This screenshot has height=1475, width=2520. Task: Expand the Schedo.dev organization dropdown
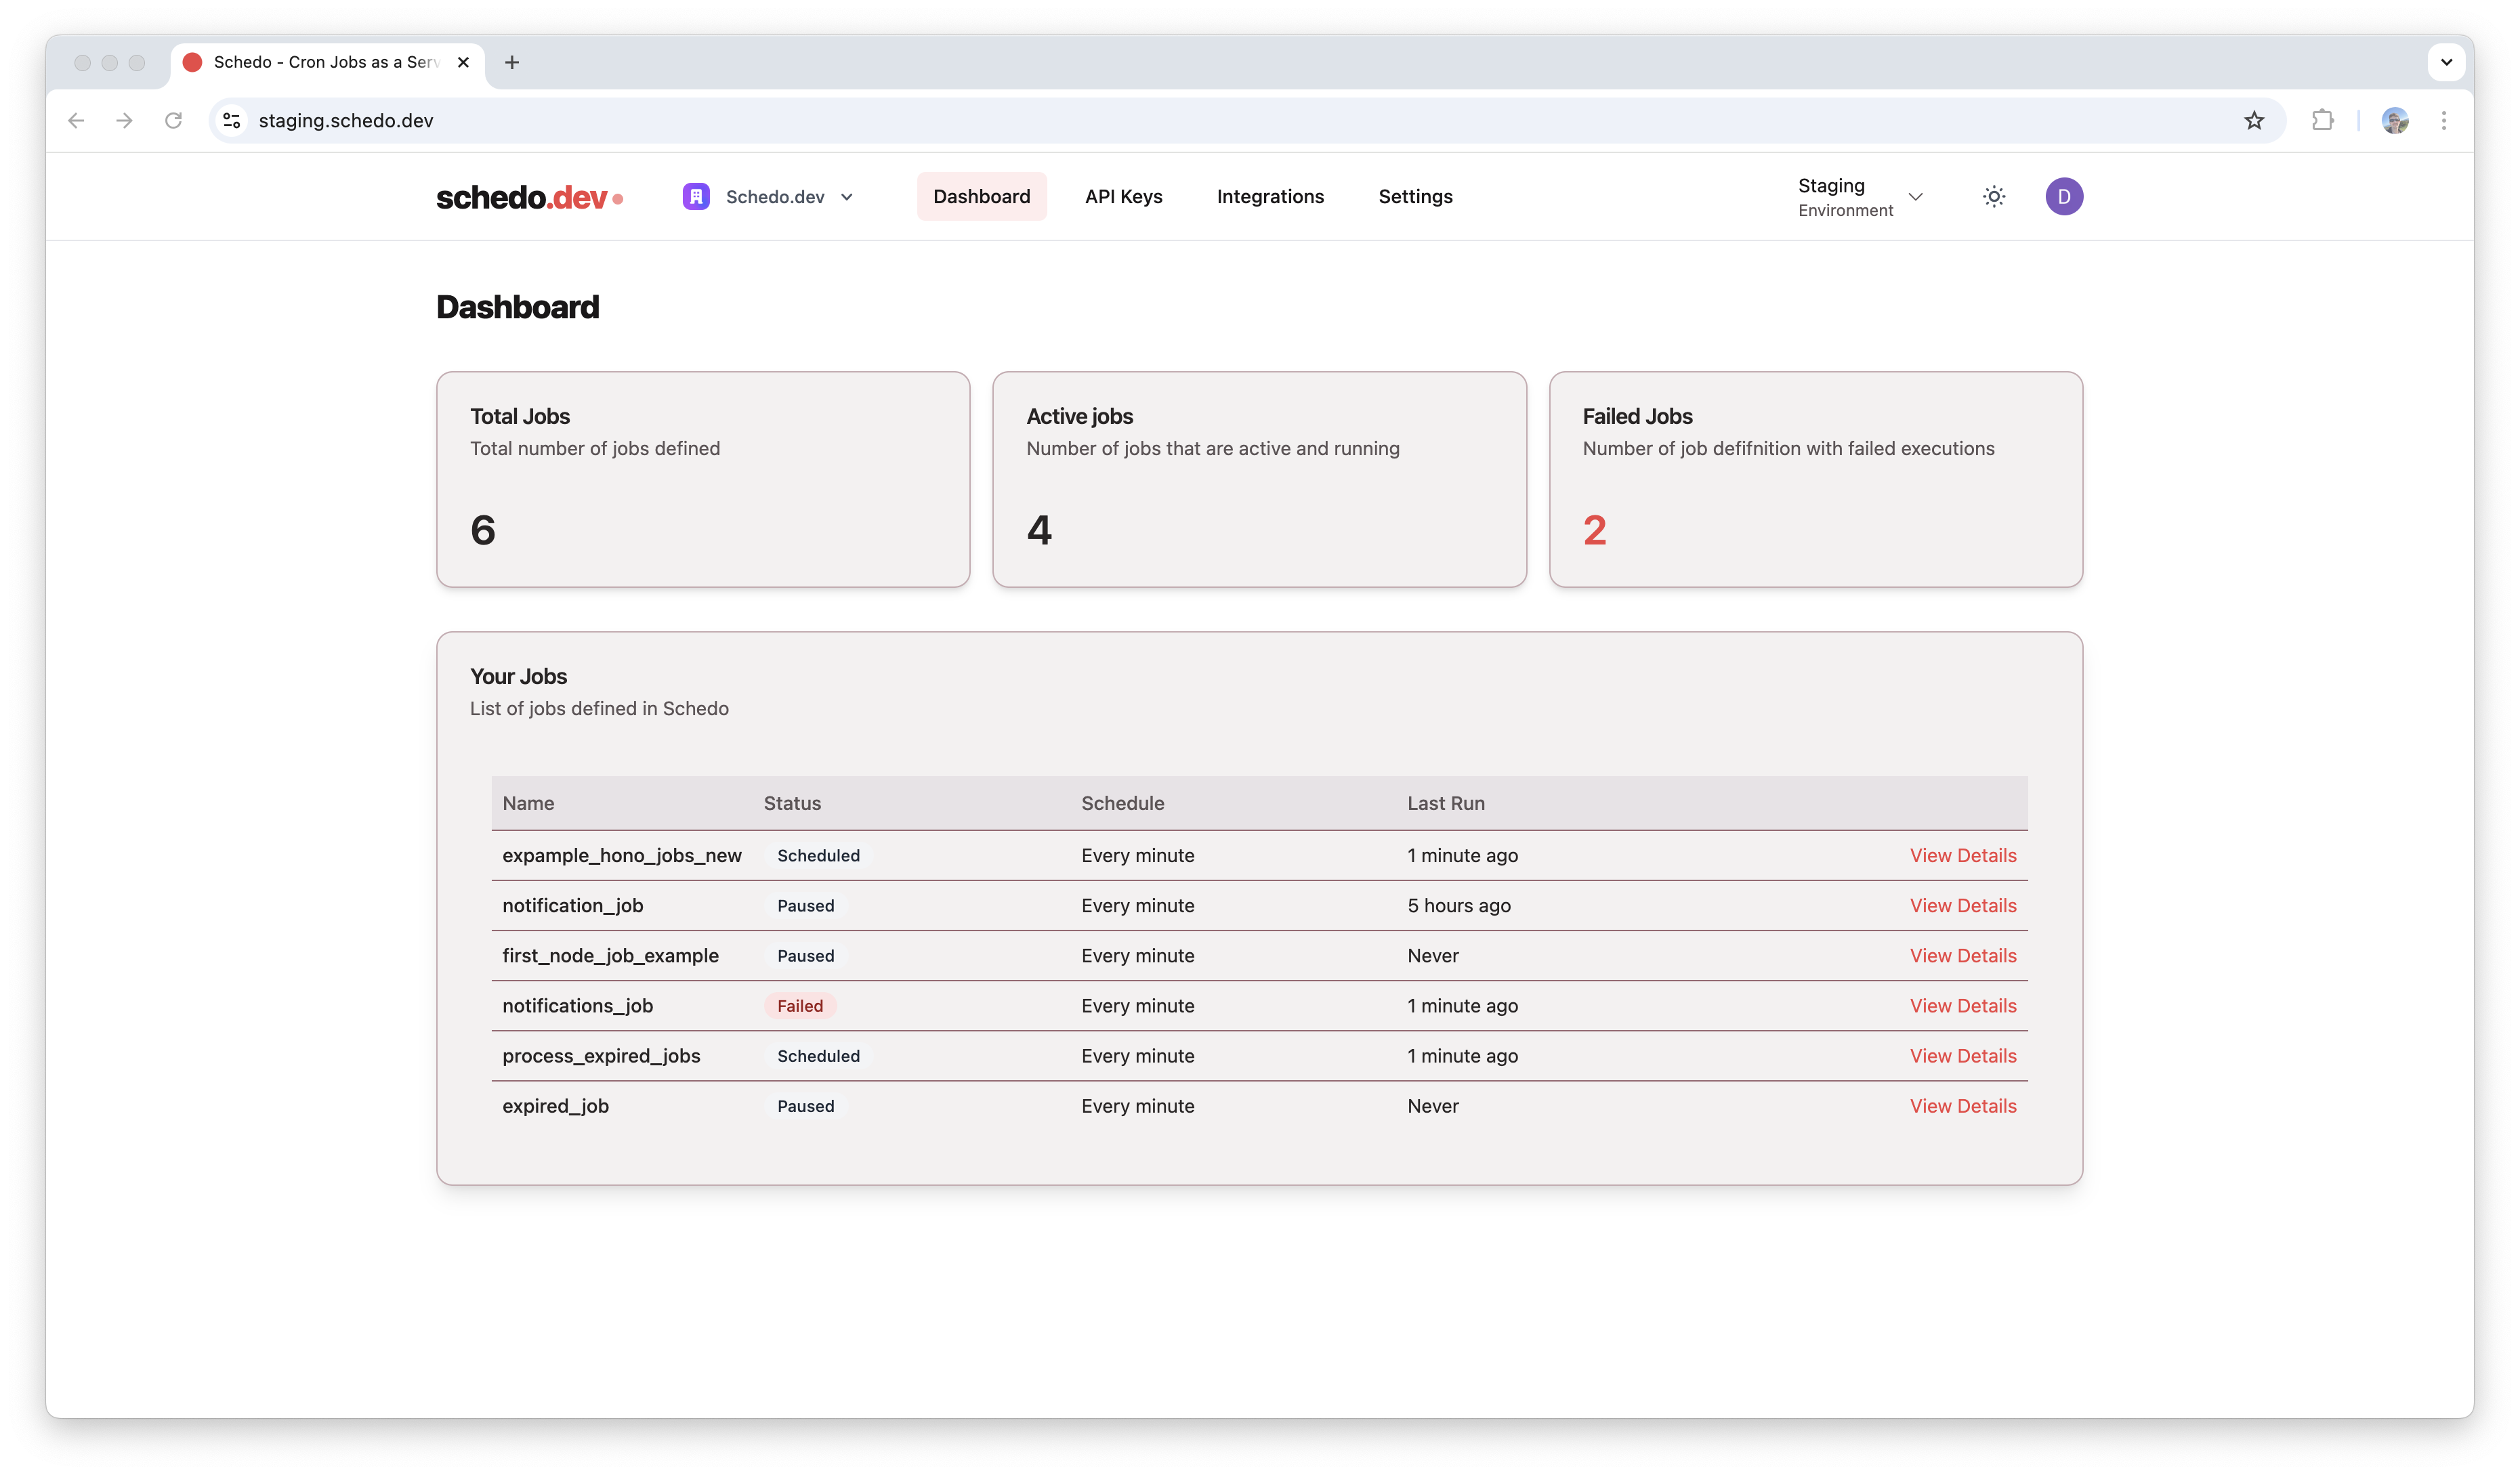pos(768,197)
